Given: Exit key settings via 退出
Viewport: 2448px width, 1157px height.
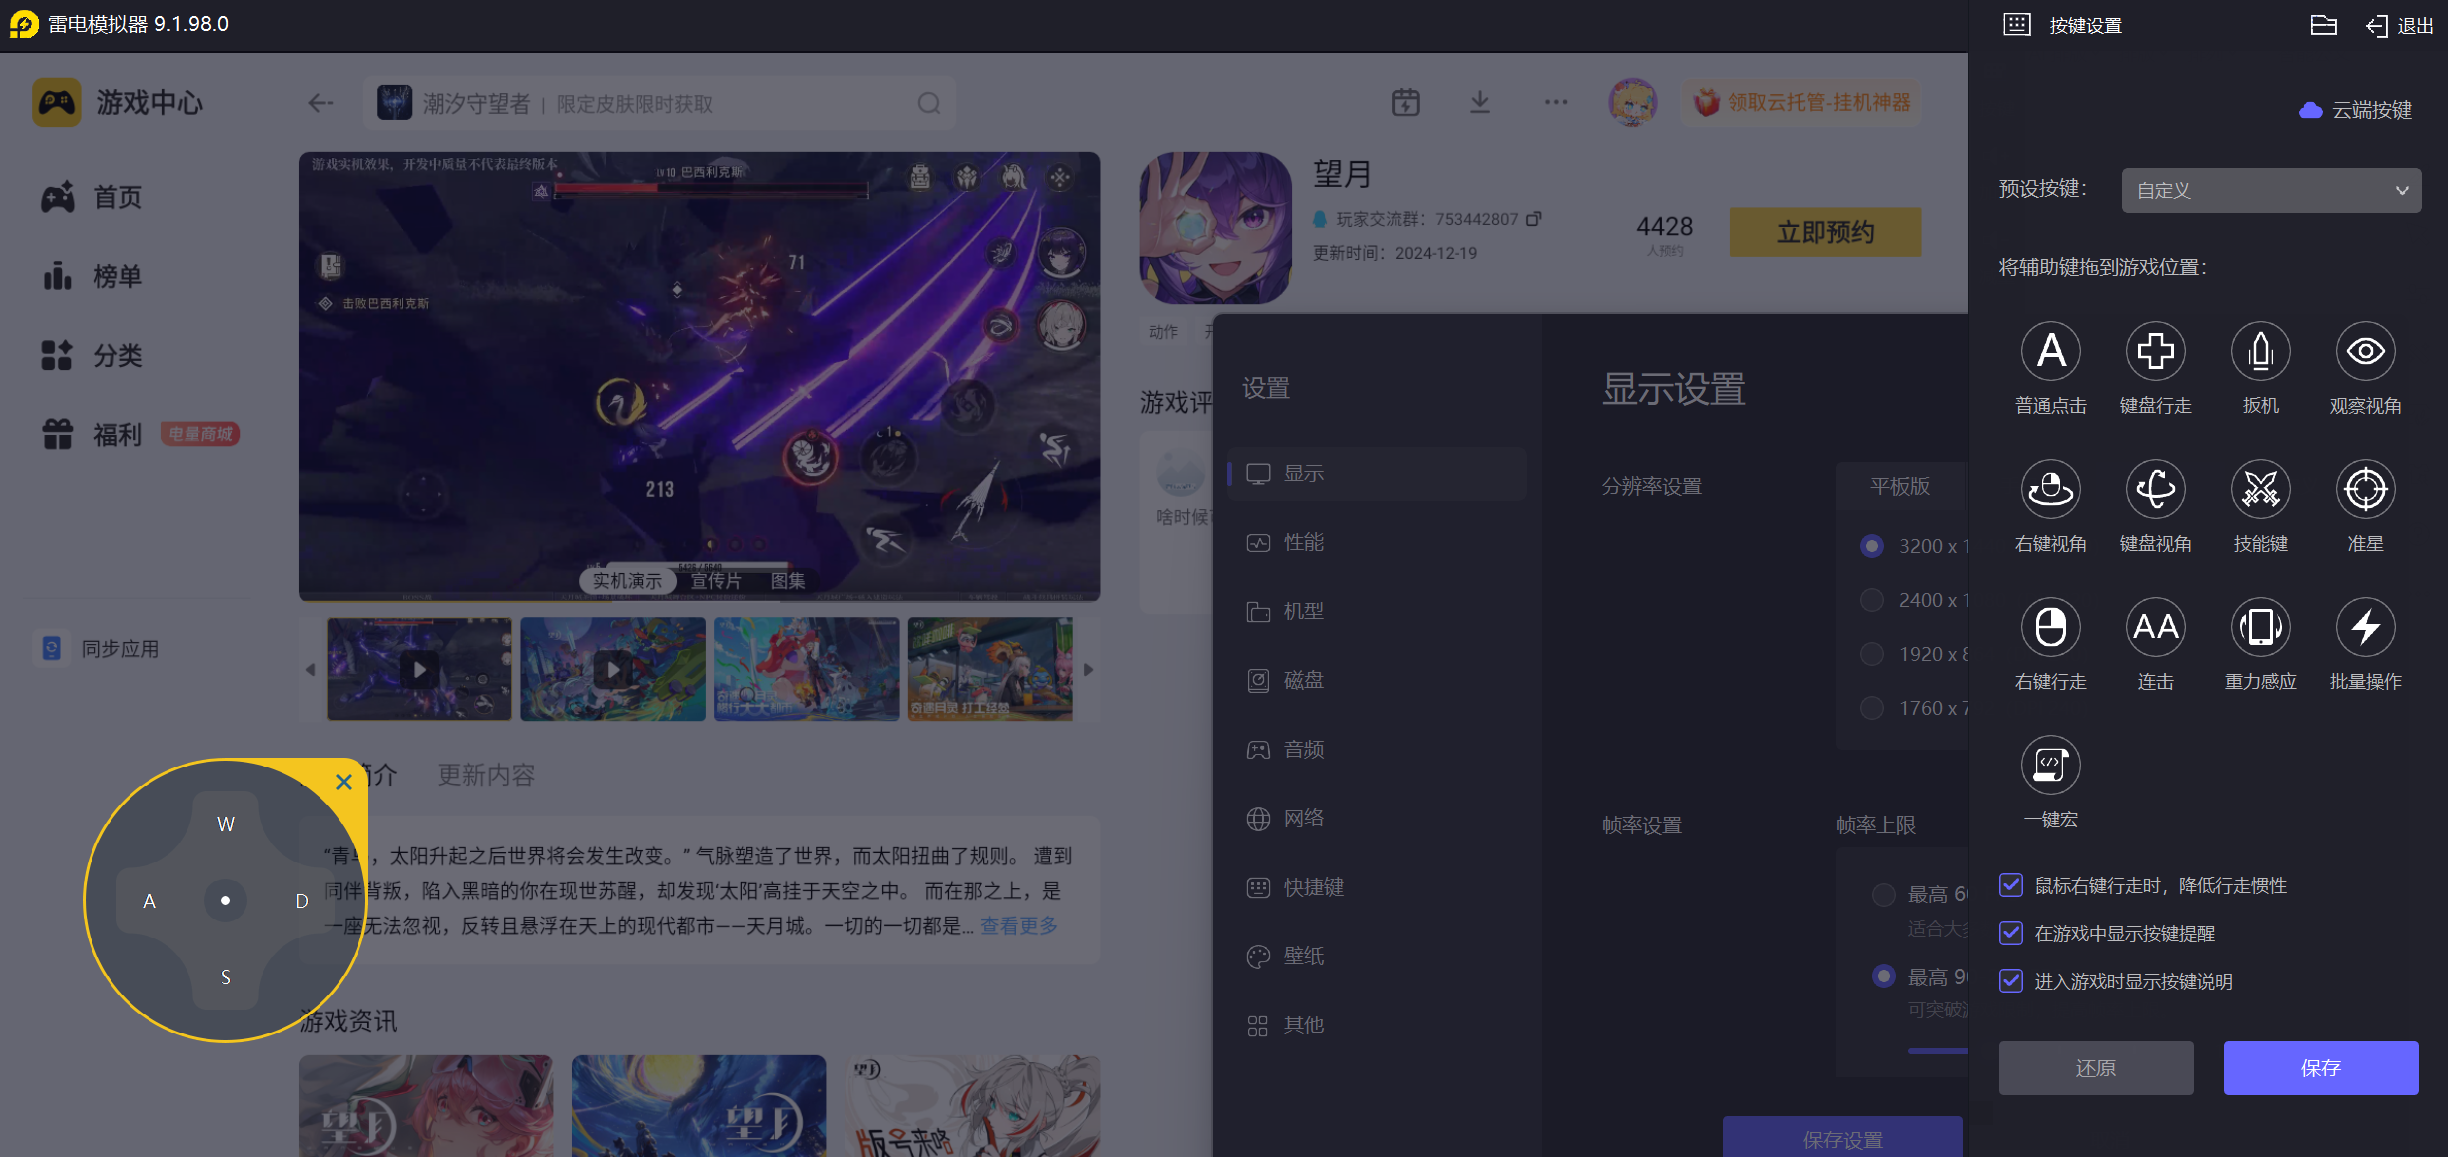Looking at the screenshot, I should [x=2400, y=25].
